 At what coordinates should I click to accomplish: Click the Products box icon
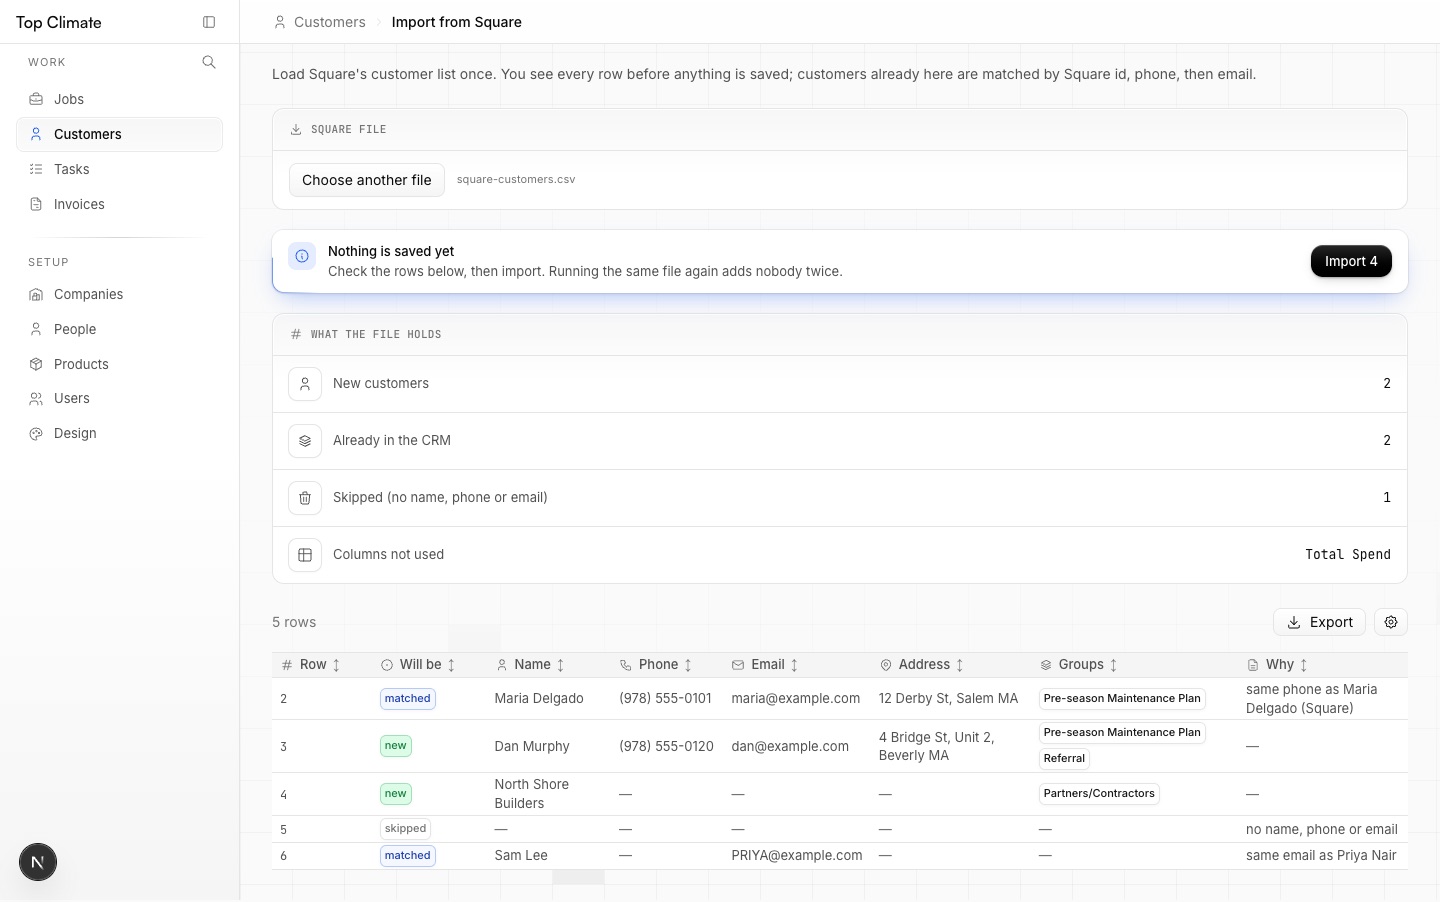pyautogui.click(x=36, y=364)
